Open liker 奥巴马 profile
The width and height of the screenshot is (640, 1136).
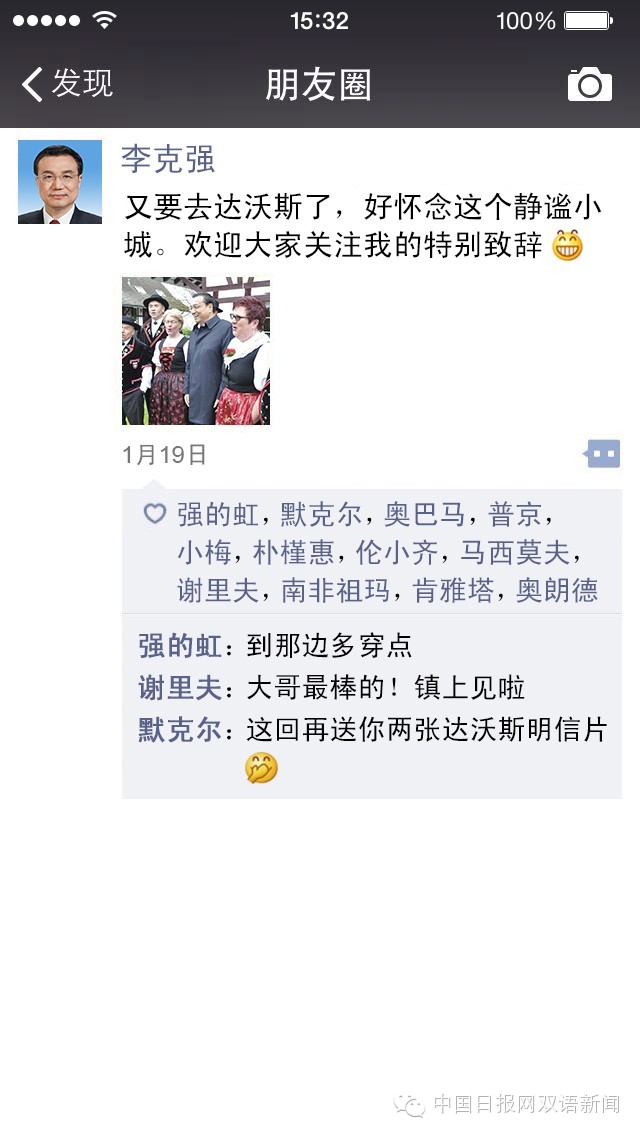pos(425,515)
